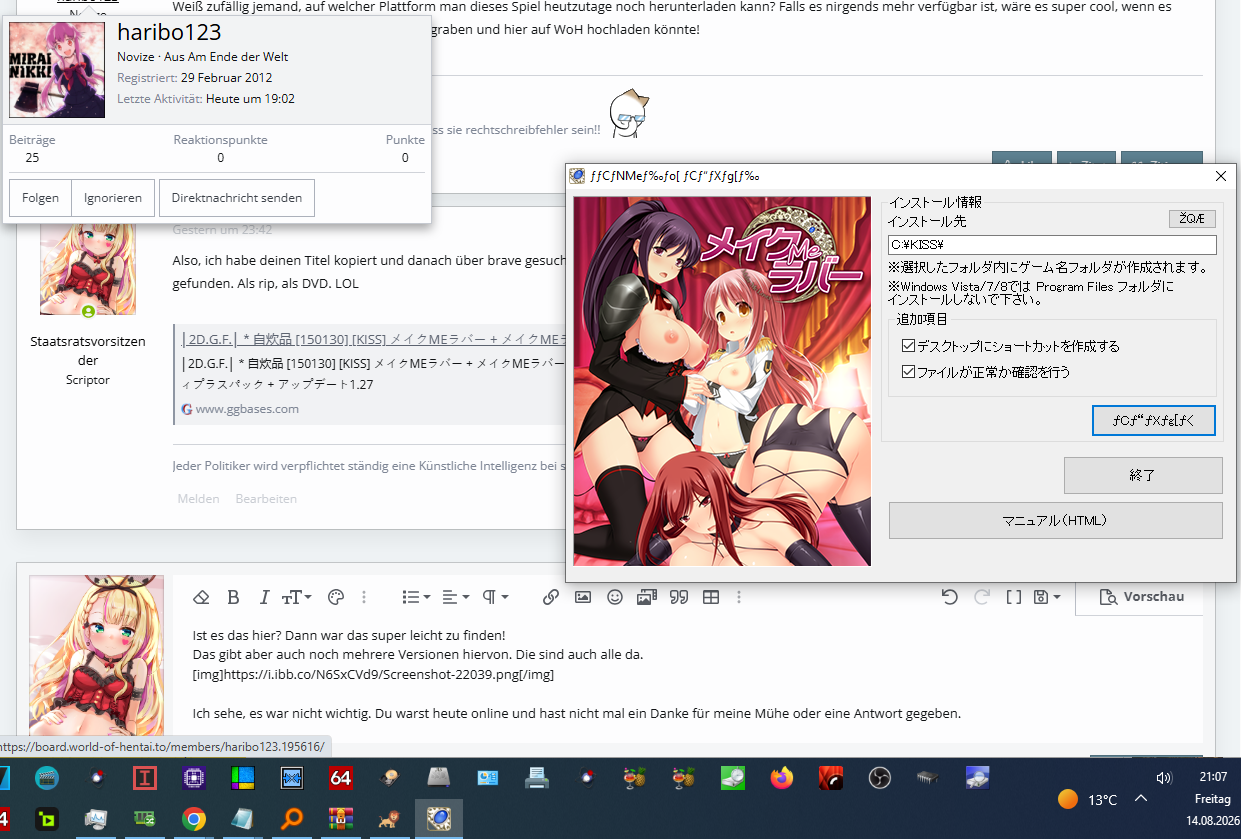The width and height of the screenshot is (1241, 839).
Task: Open the haribo123 username link in popup
Action: (x=169, y=32)
